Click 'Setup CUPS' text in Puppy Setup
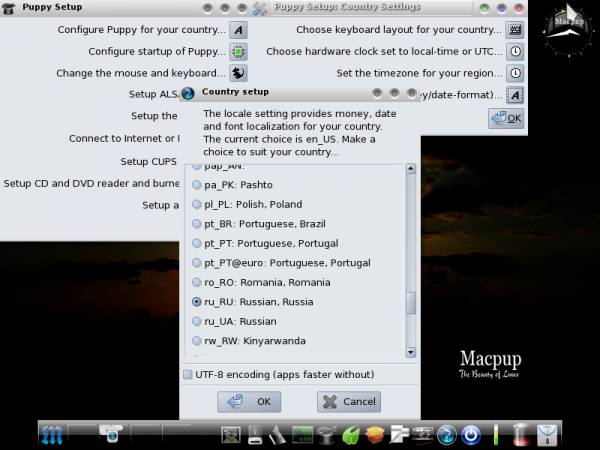 coord(148,161)
